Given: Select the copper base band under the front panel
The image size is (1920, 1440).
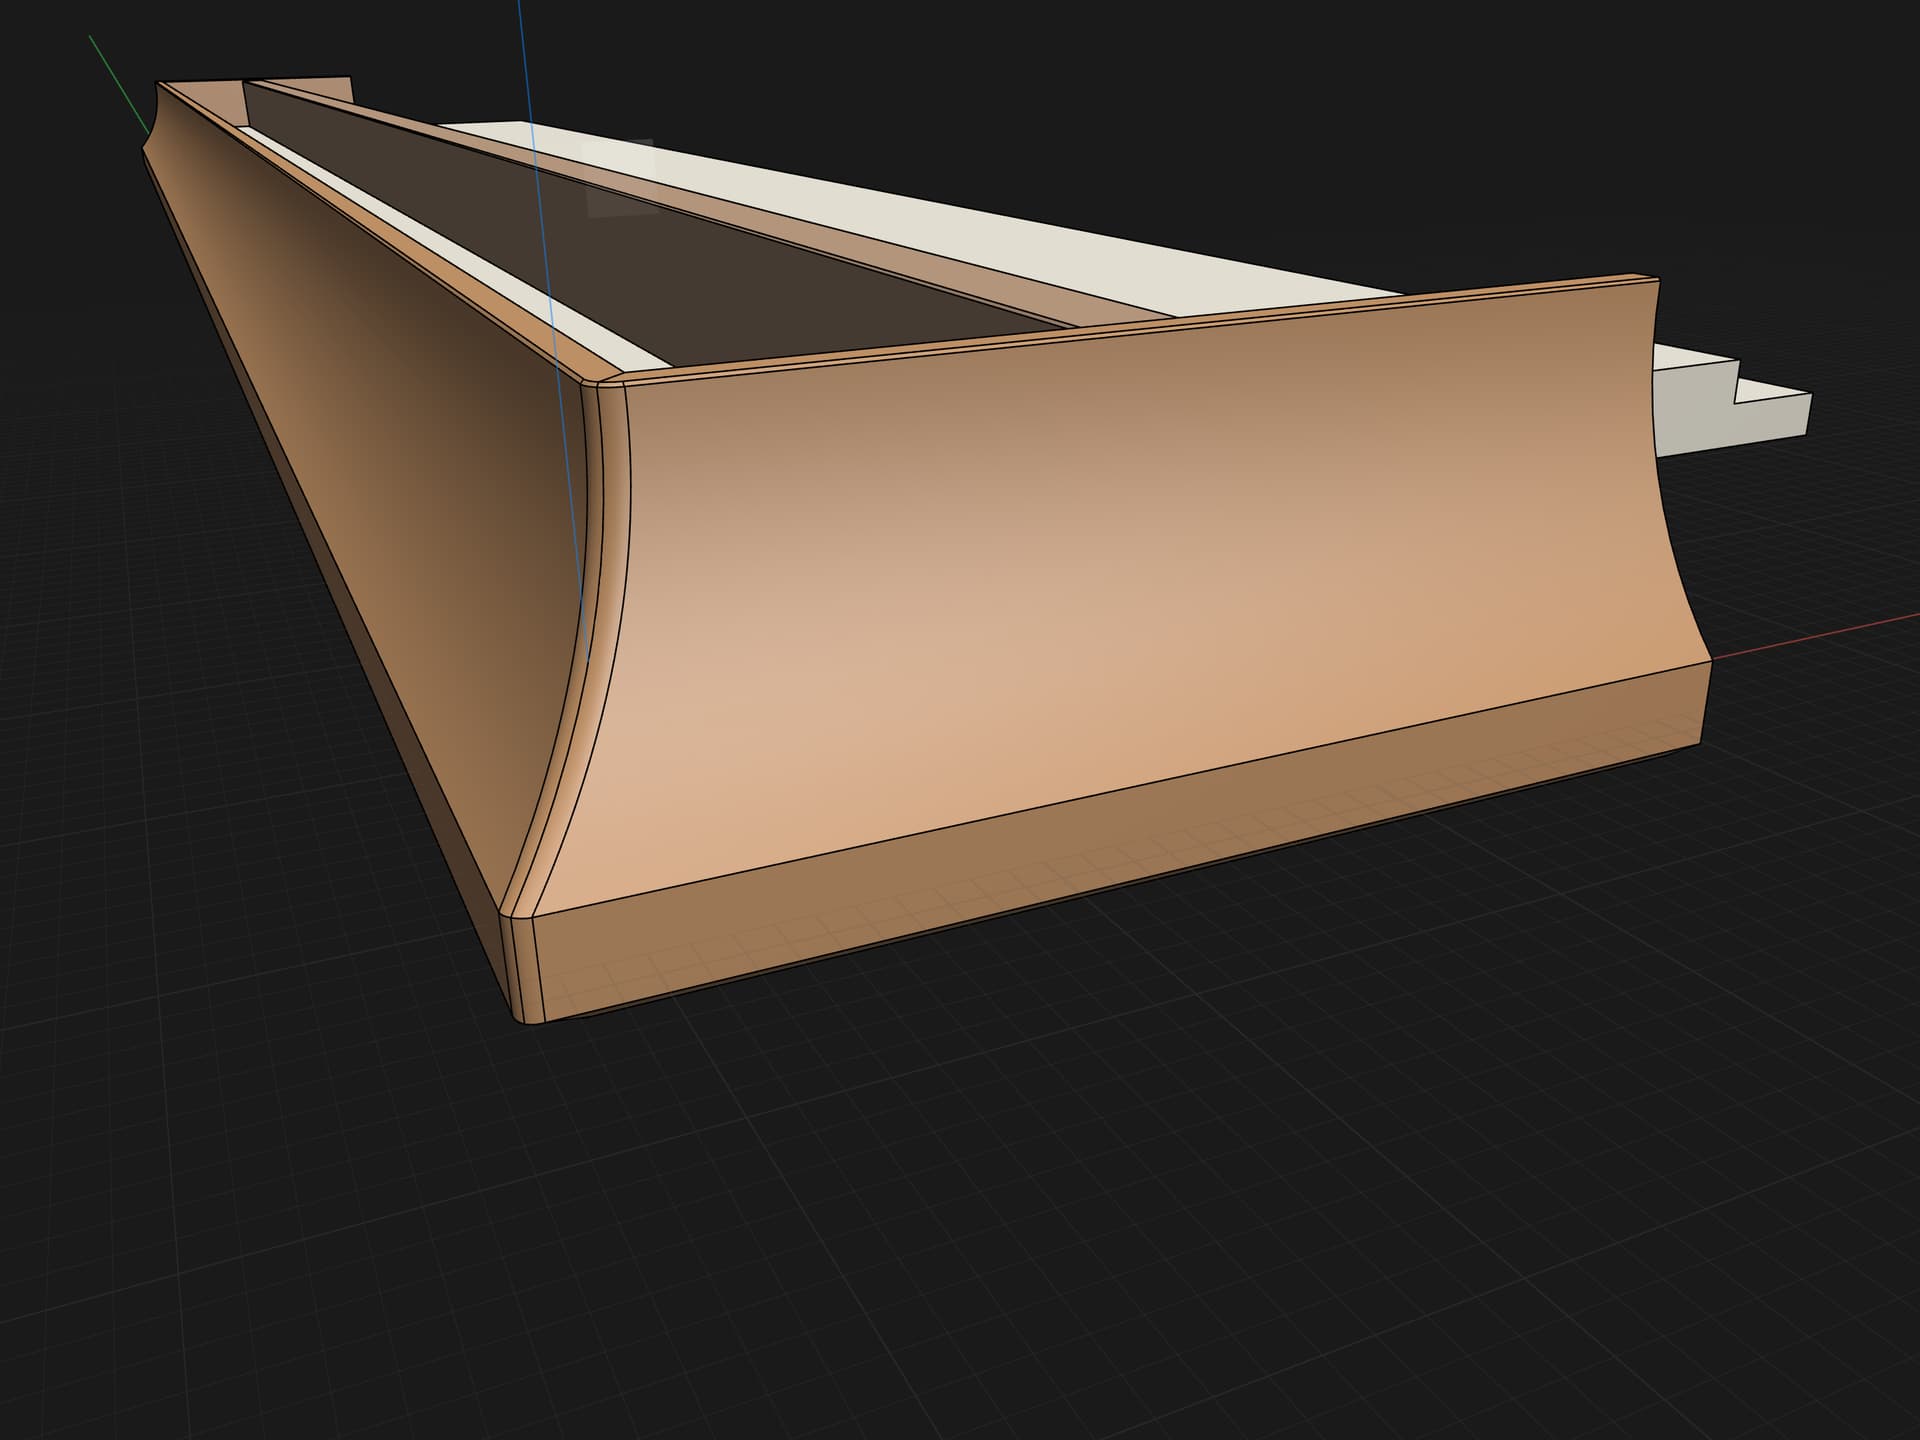Looking at the screenshot, I should [x=1120, y=840].
